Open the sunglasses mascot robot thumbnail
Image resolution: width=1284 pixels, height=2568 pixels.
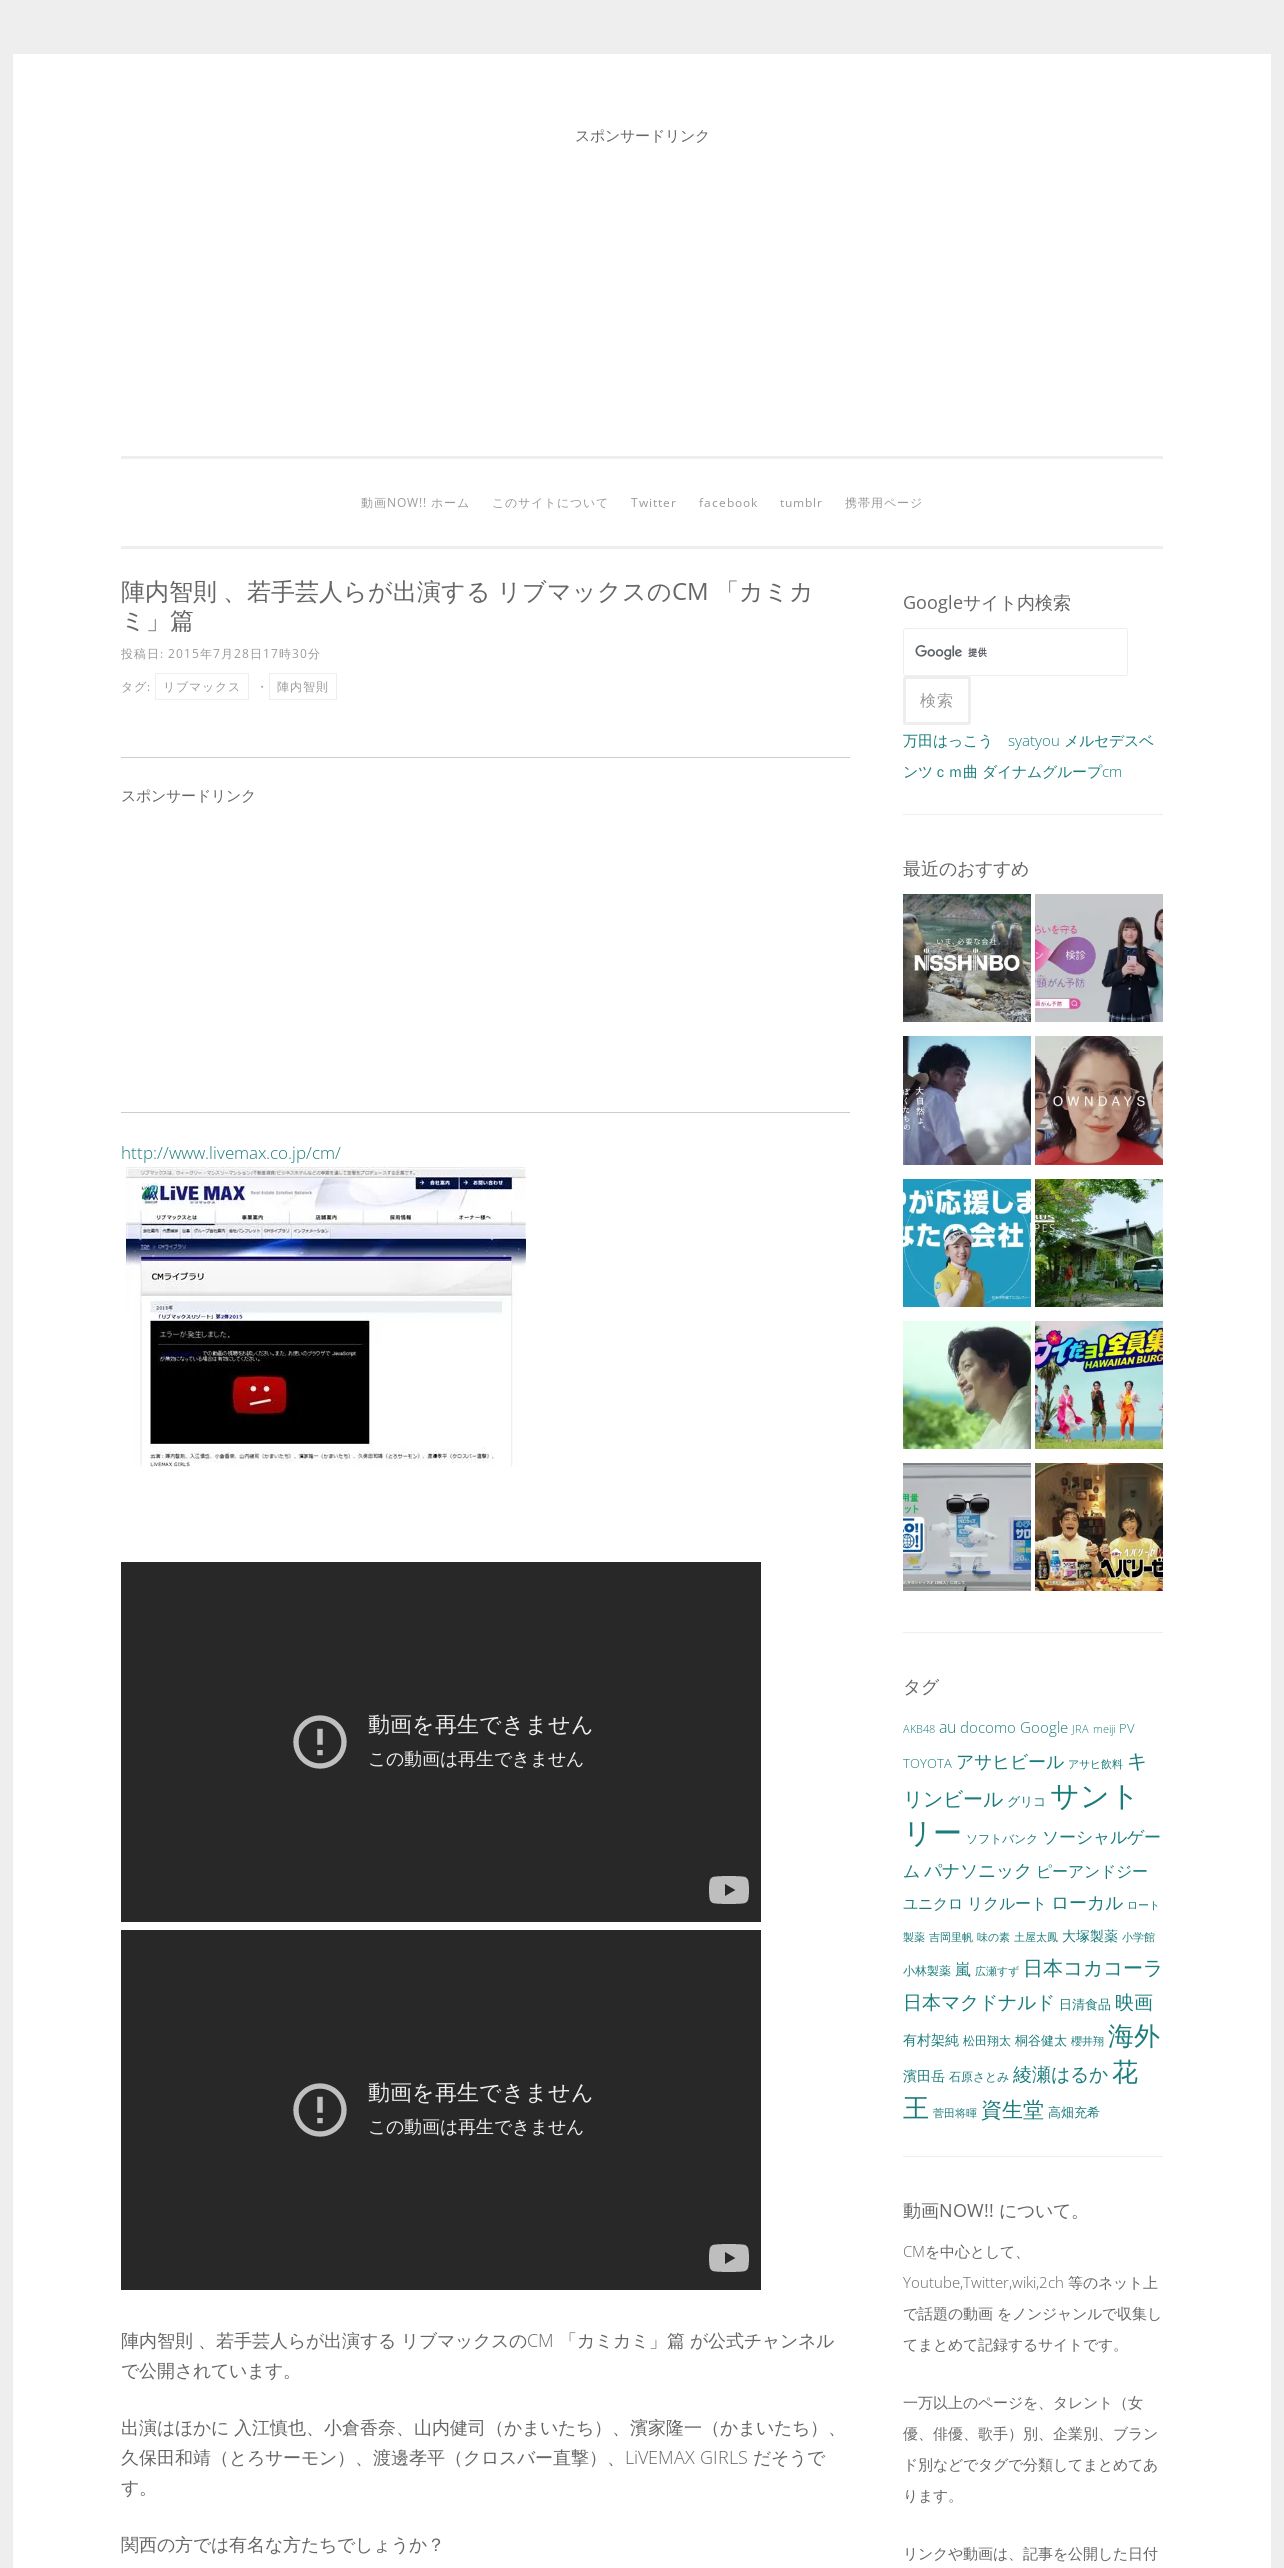[x=967, y=1527]
